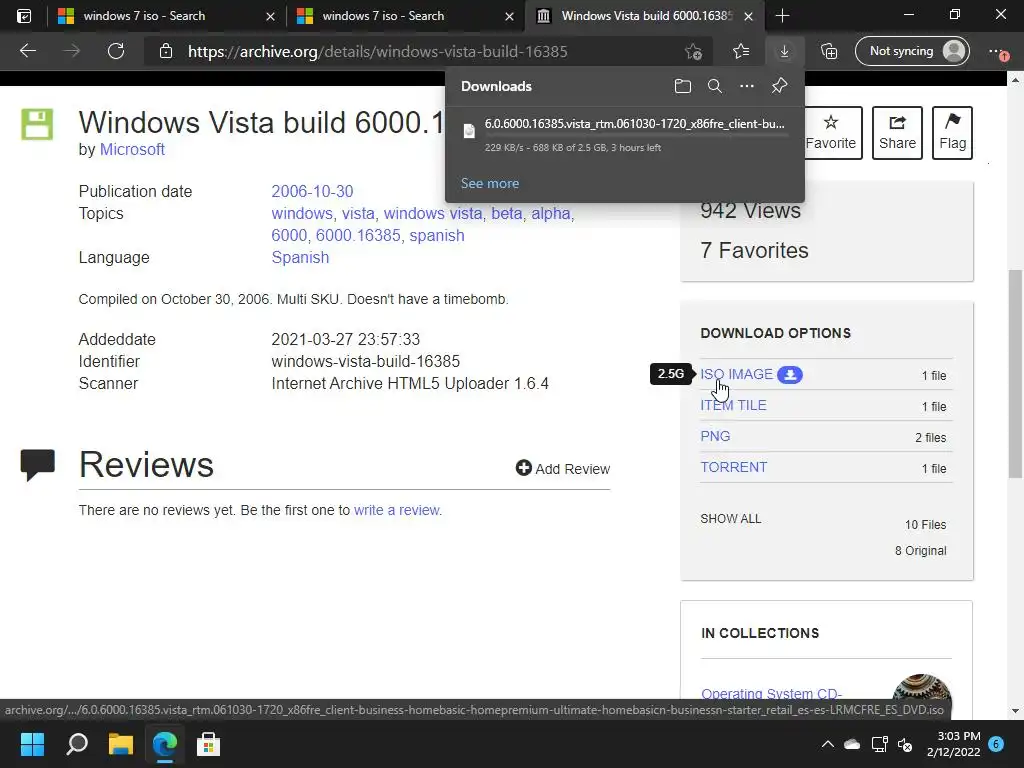Click the muted volume tray icon
The height and width of the screenshot is (768, 1024).
click(x=905, y=744)
